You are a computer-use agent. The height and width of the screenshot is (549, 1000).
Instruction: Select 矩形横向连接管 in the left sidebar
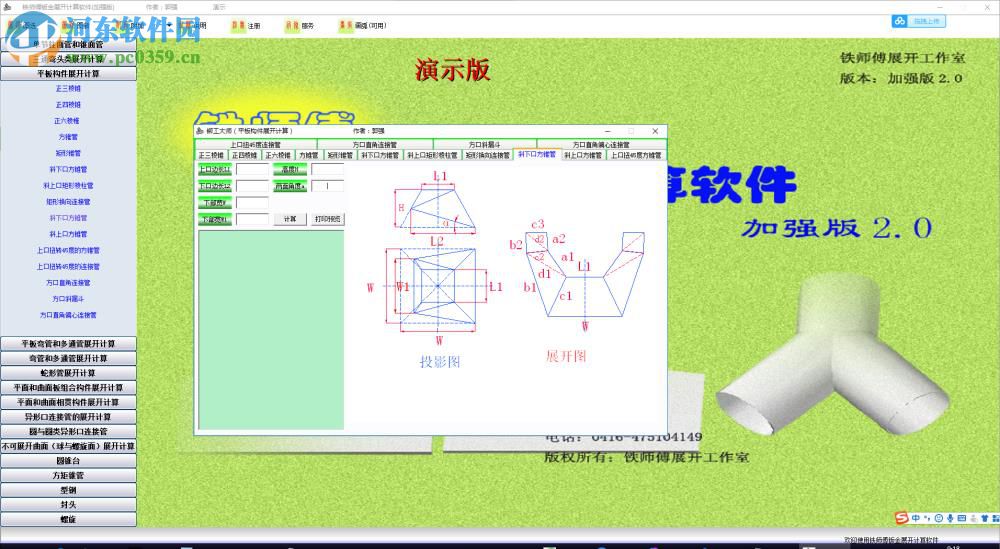point(68,201)
